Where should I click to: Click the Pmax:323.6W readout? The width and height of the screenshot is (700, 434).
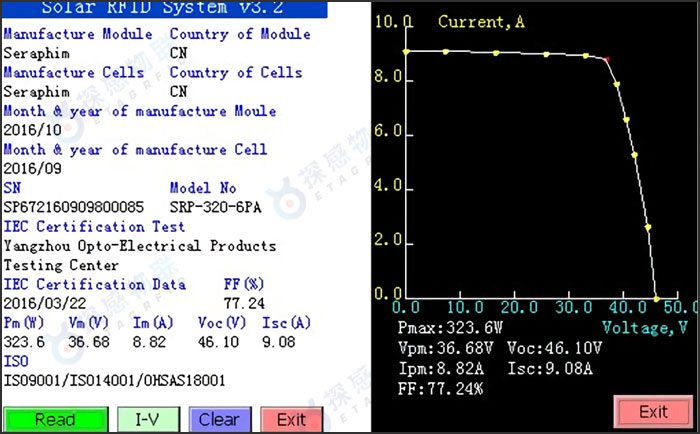[450, 328]
